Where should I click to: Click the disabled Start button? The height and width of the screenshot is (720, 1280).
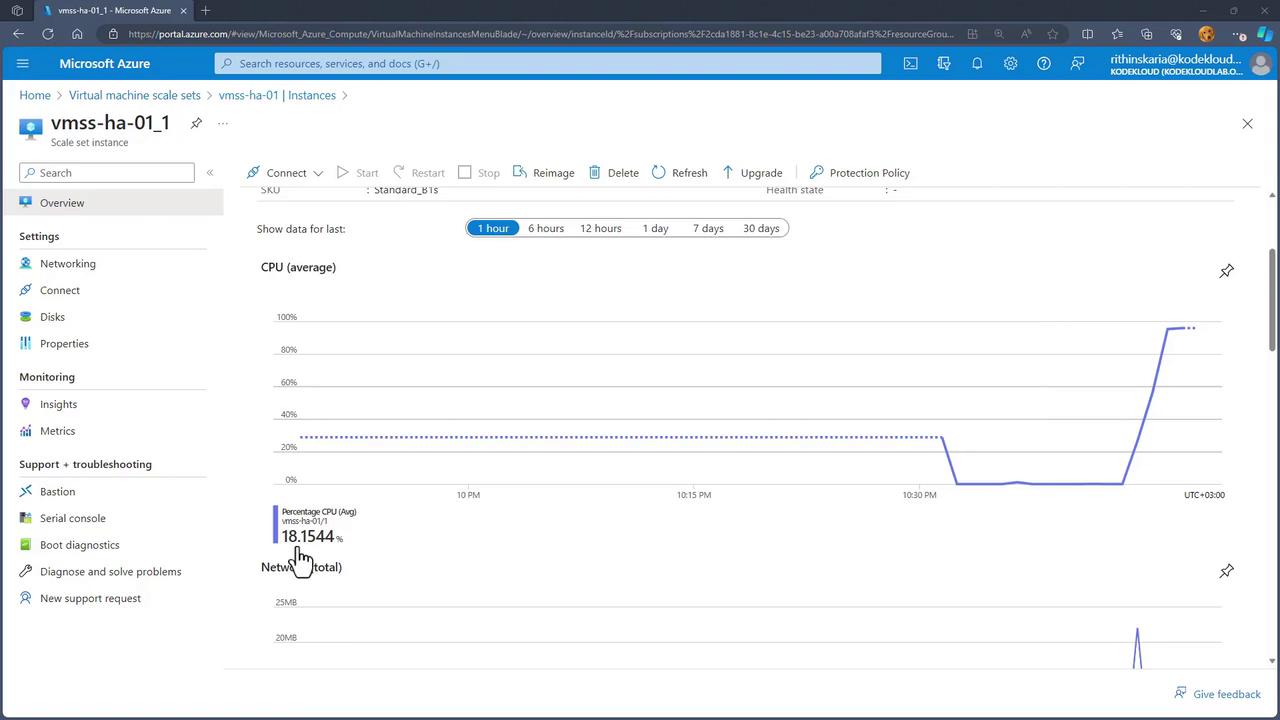tap(357, 172)
